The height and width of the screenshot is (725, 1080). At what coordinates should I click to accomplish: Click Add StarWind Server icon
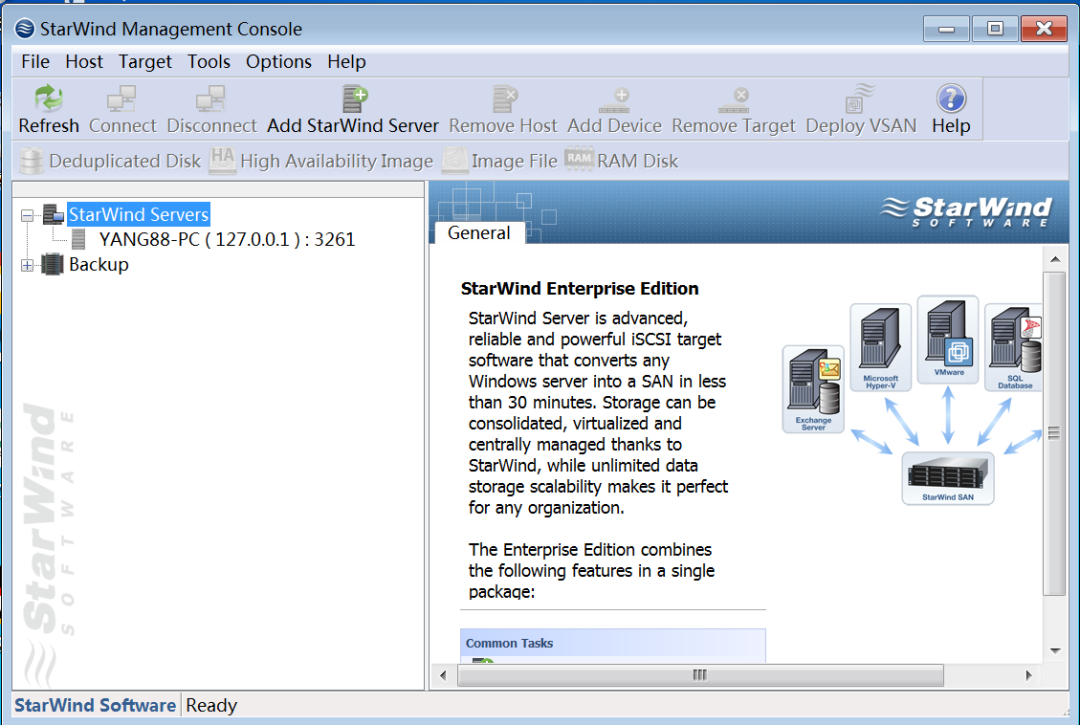(x=355, y=98)
